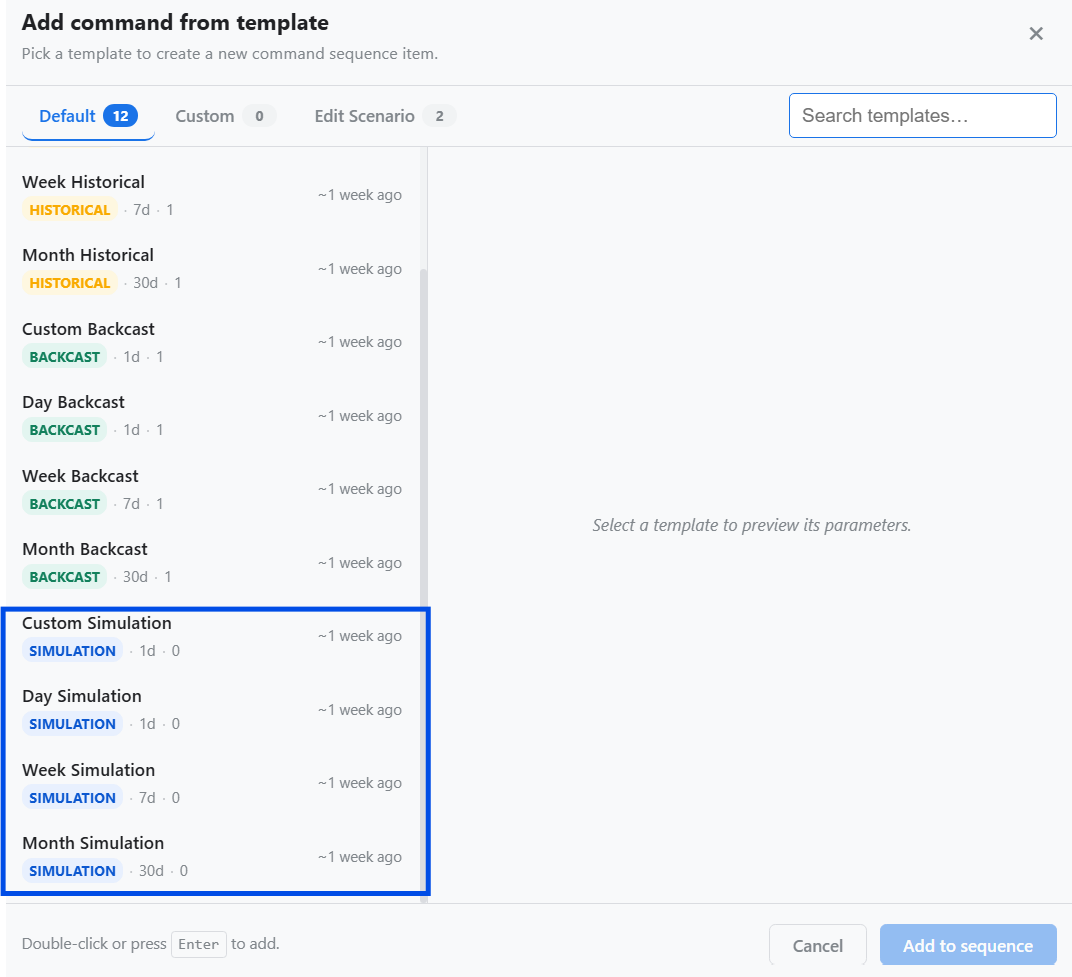This screenshot has height=977, width=1072.
Task: Choose the Week Simulation template
Action: 213,784
